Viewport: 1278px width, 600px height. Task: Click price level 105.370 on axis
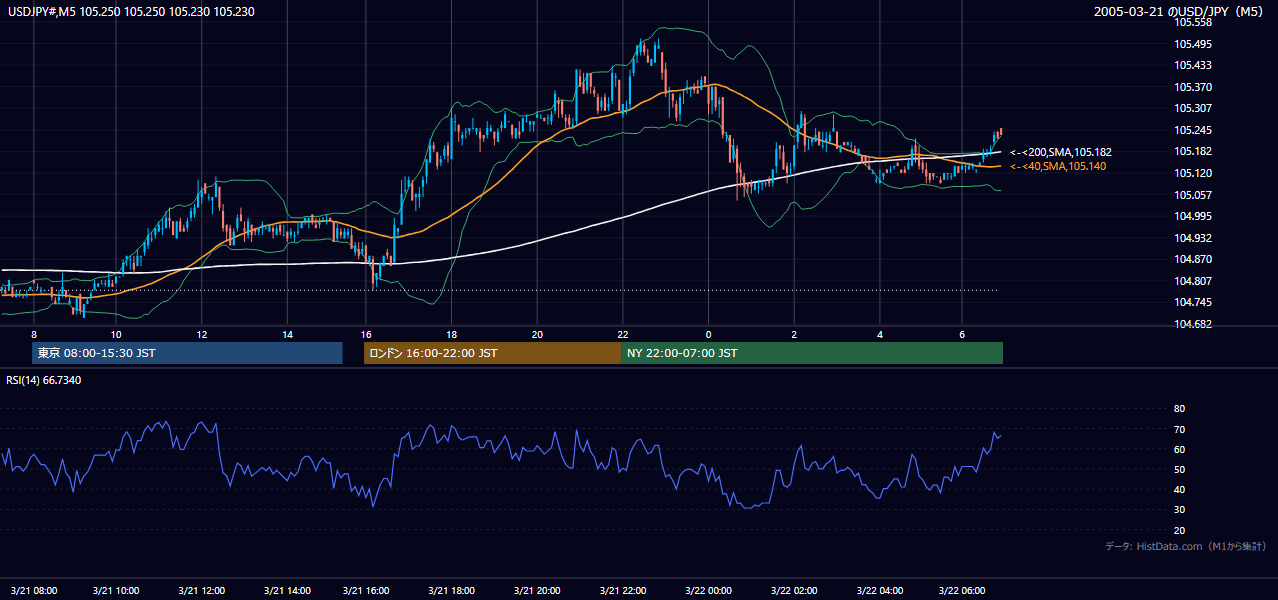[1194, 87]
